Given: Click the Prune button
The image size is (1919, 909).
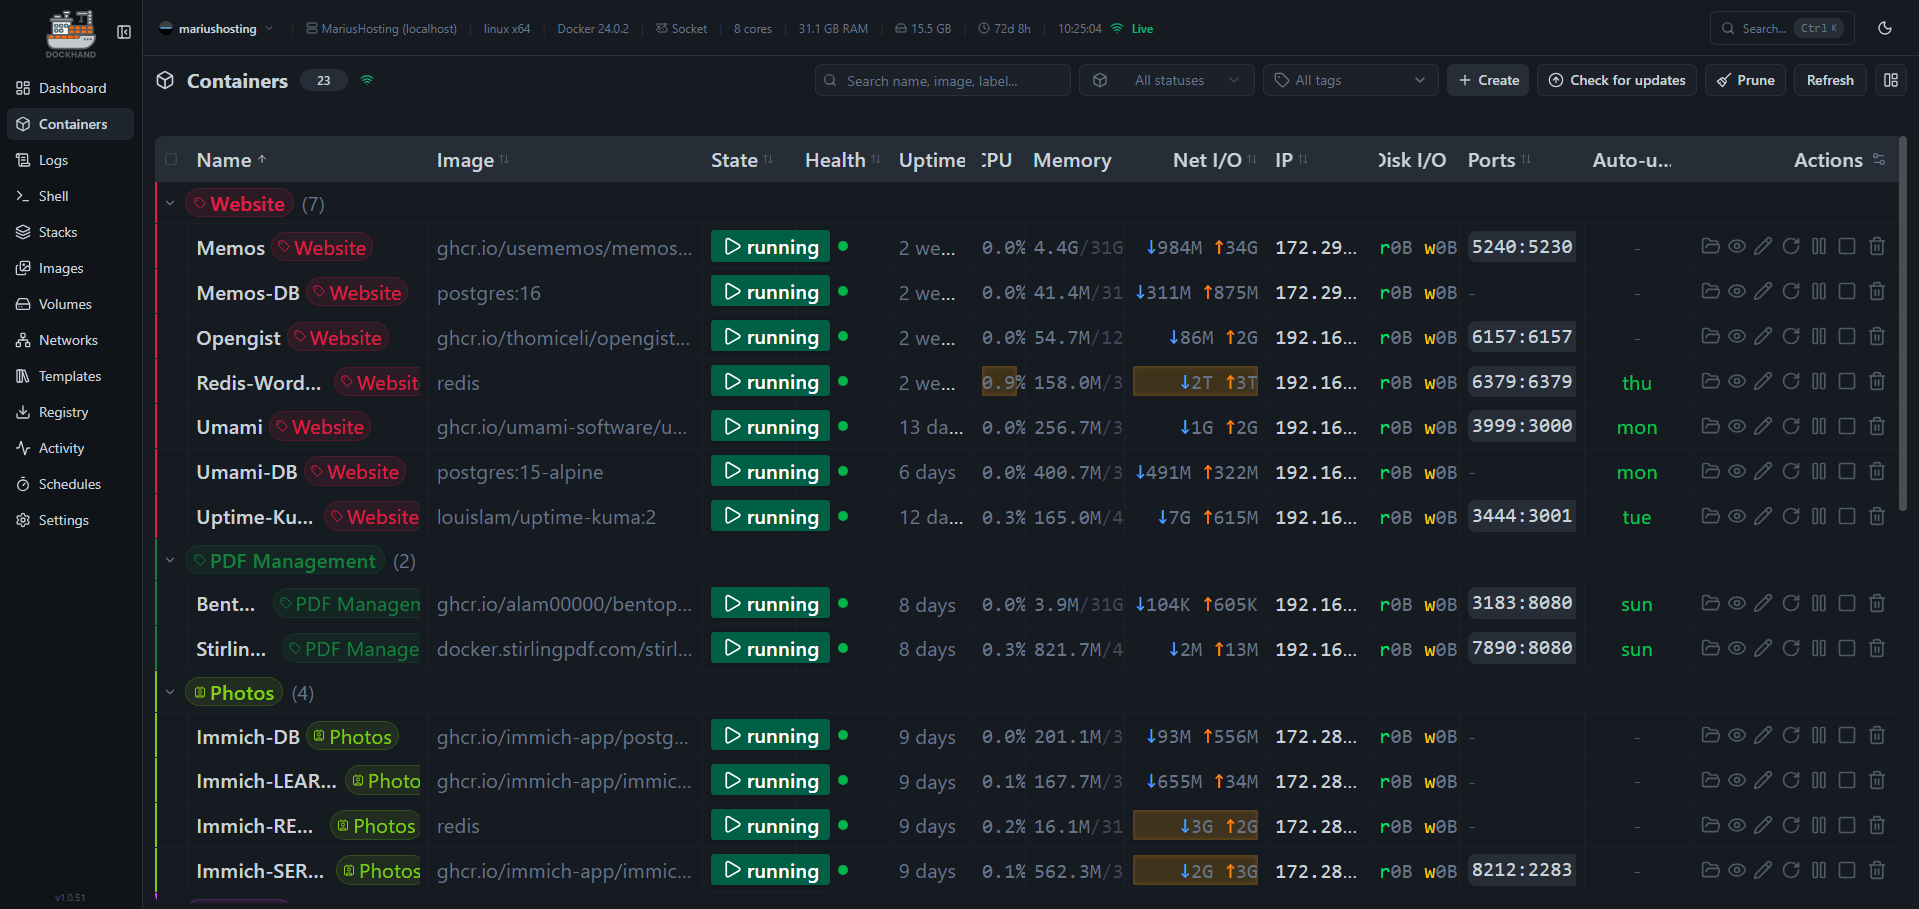Looking at the screenshot, I should point(1746,80).
